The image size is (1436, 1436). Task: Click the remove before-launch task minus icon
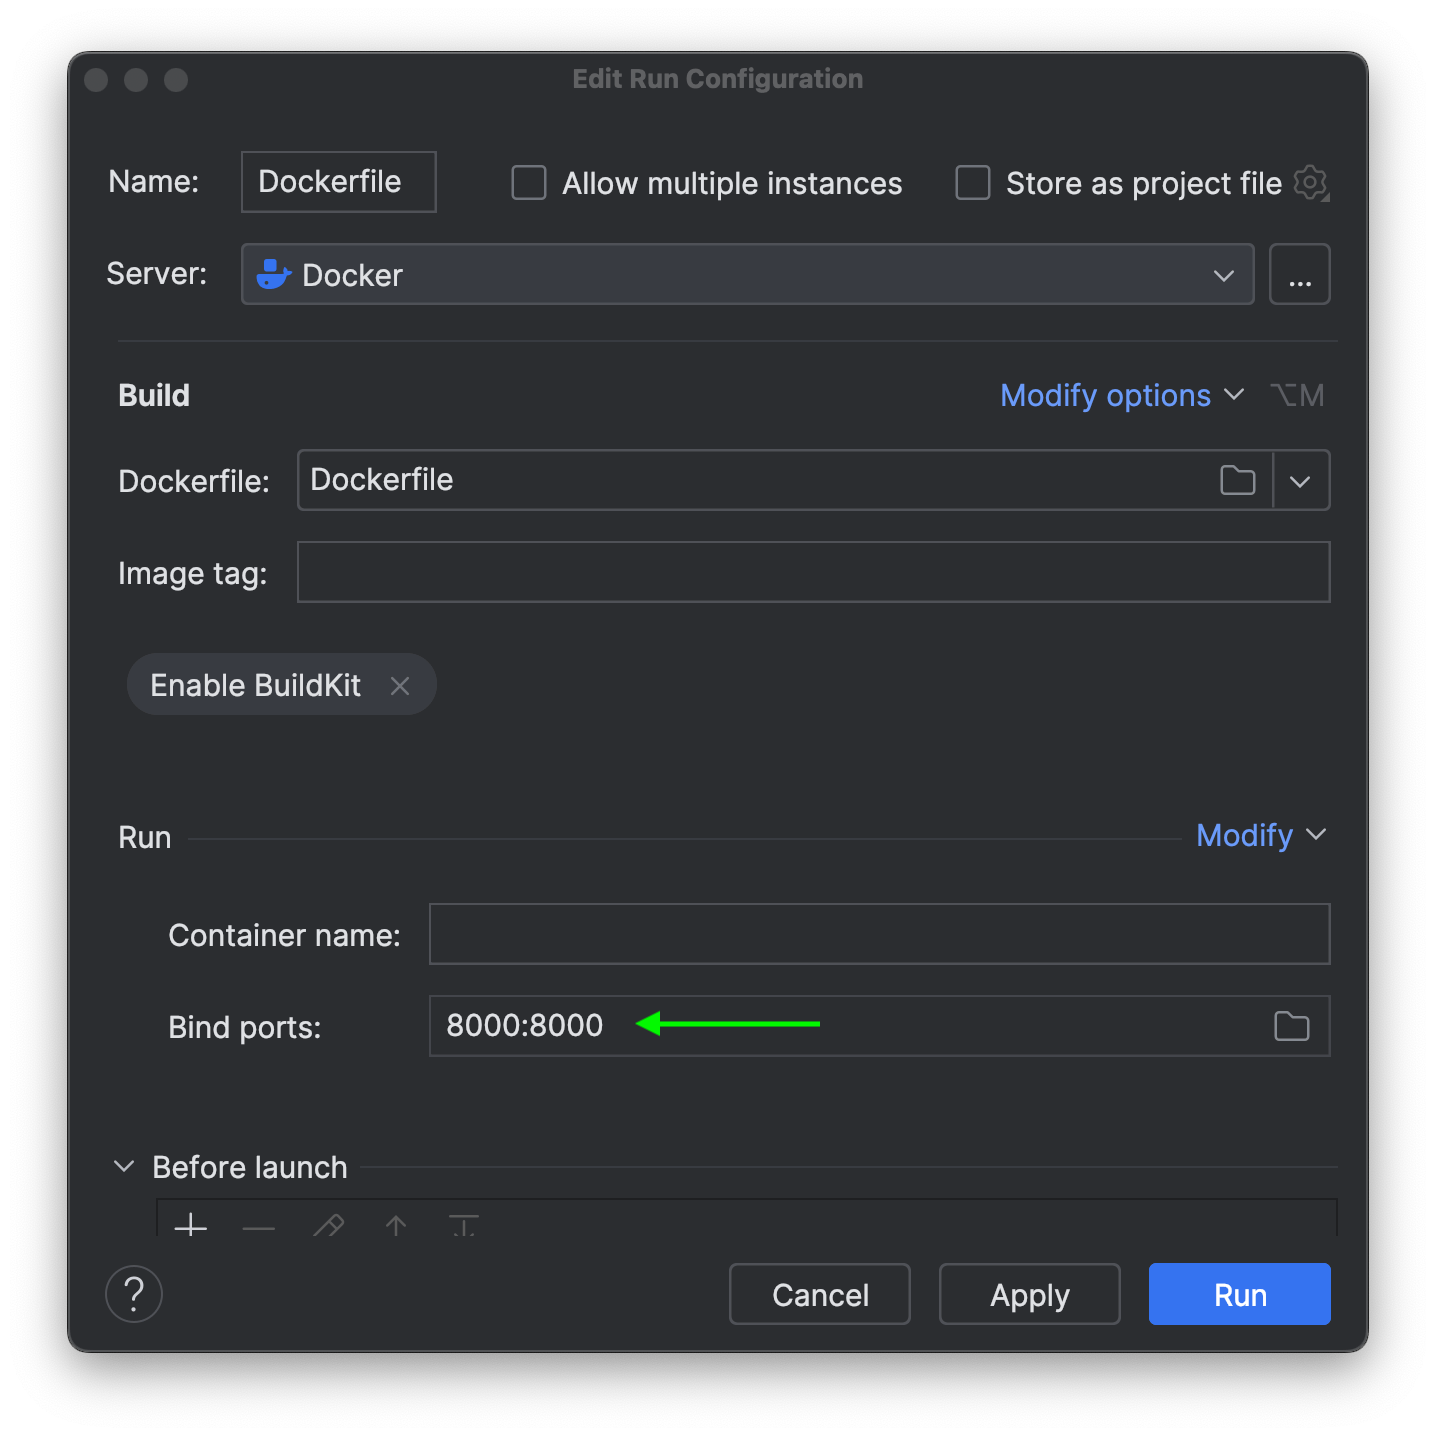tap(258, 1227)
